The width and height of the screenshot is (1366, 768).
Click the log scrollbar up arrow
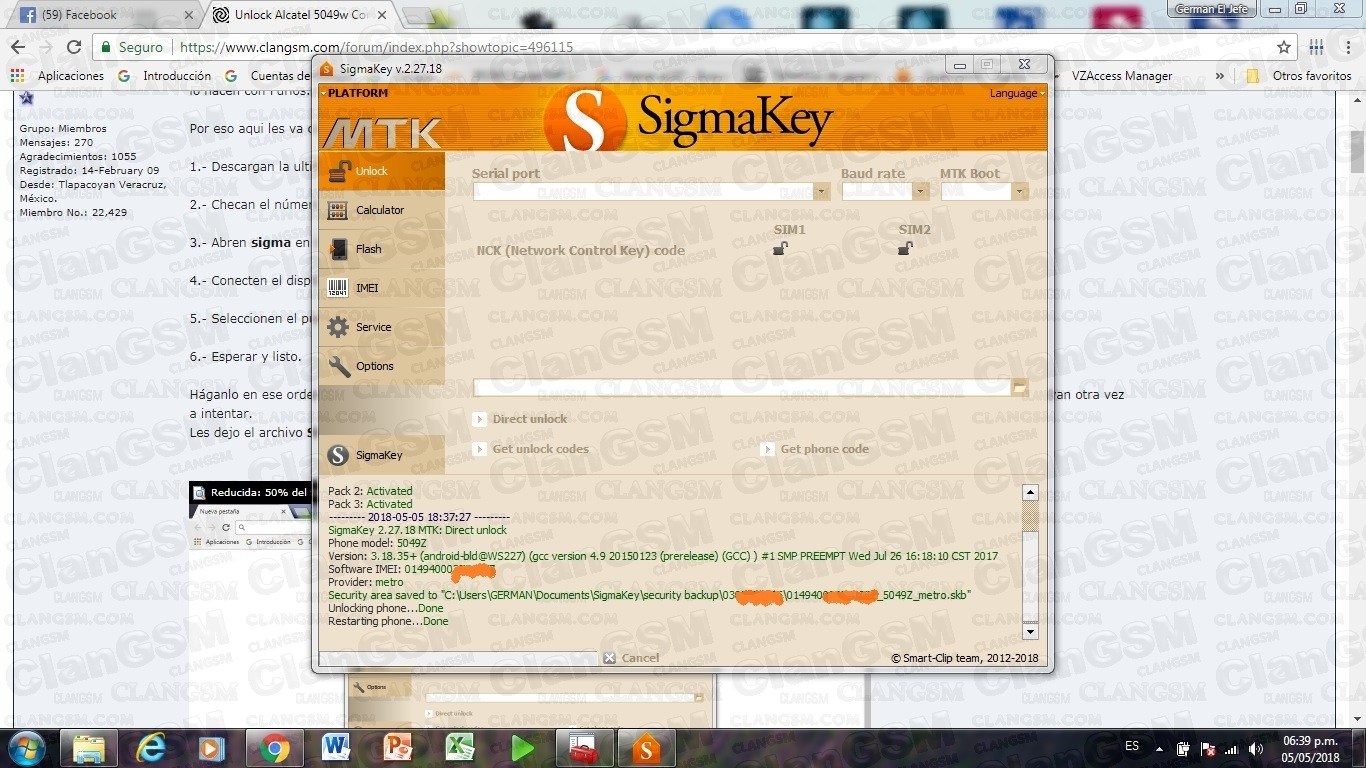point(1030,493)
